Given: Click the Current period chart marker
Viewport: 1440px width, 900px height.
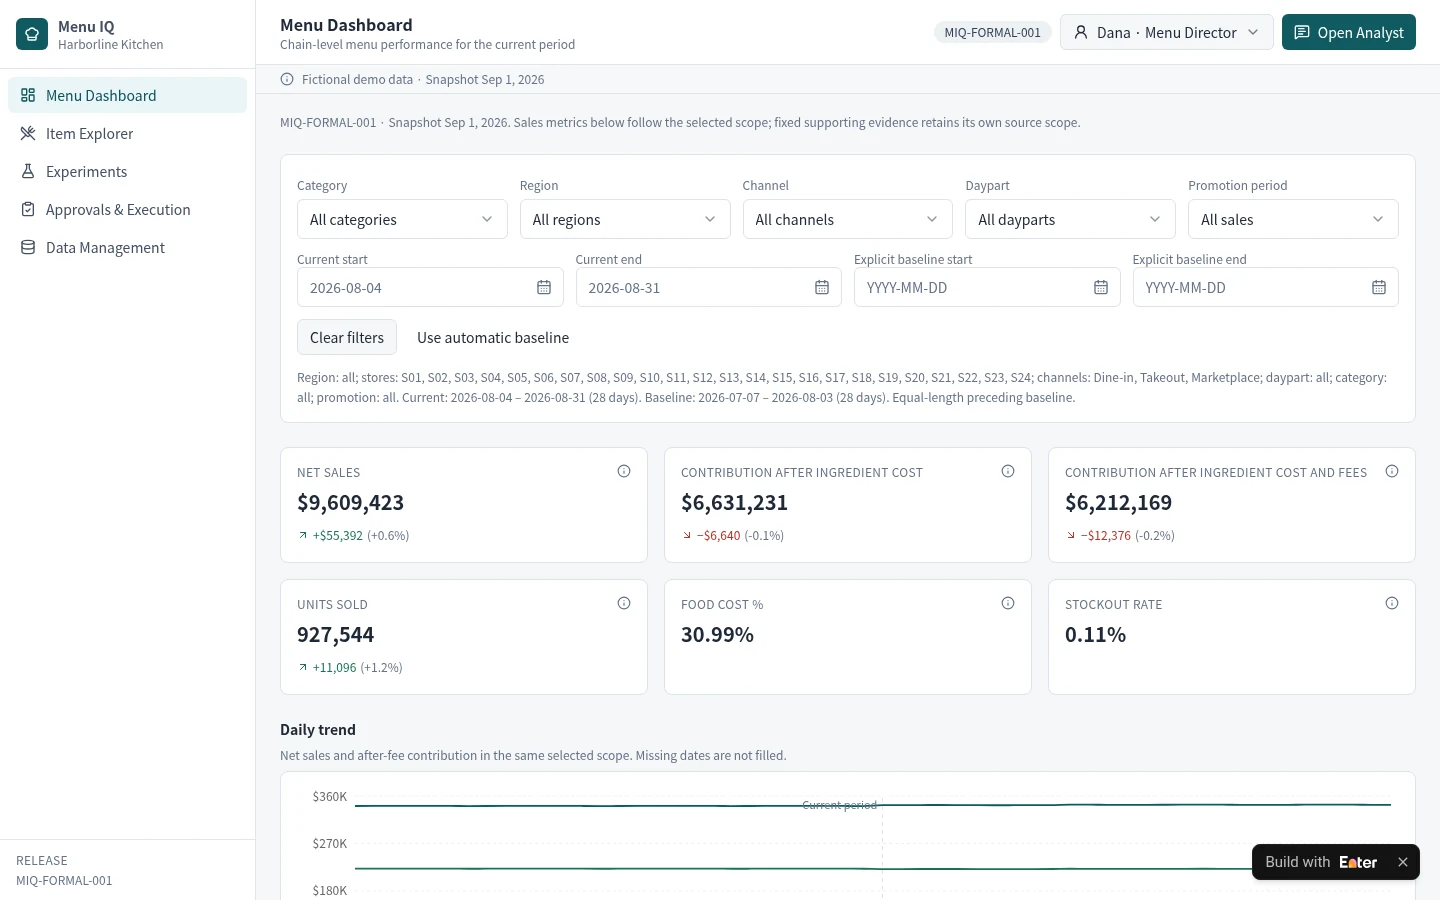Looking at the screenshot, I should point(839,805).
